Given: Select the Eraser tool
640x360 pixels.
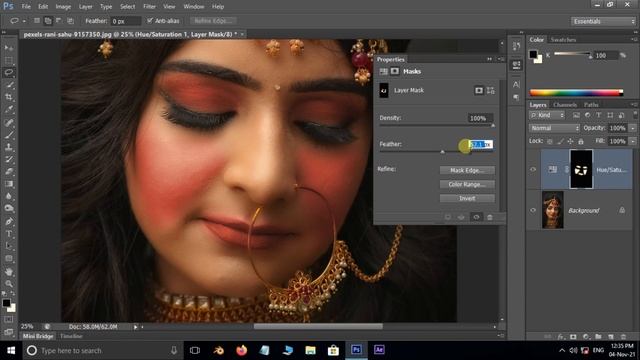Looking at the screenshot, I should (9, 172).
